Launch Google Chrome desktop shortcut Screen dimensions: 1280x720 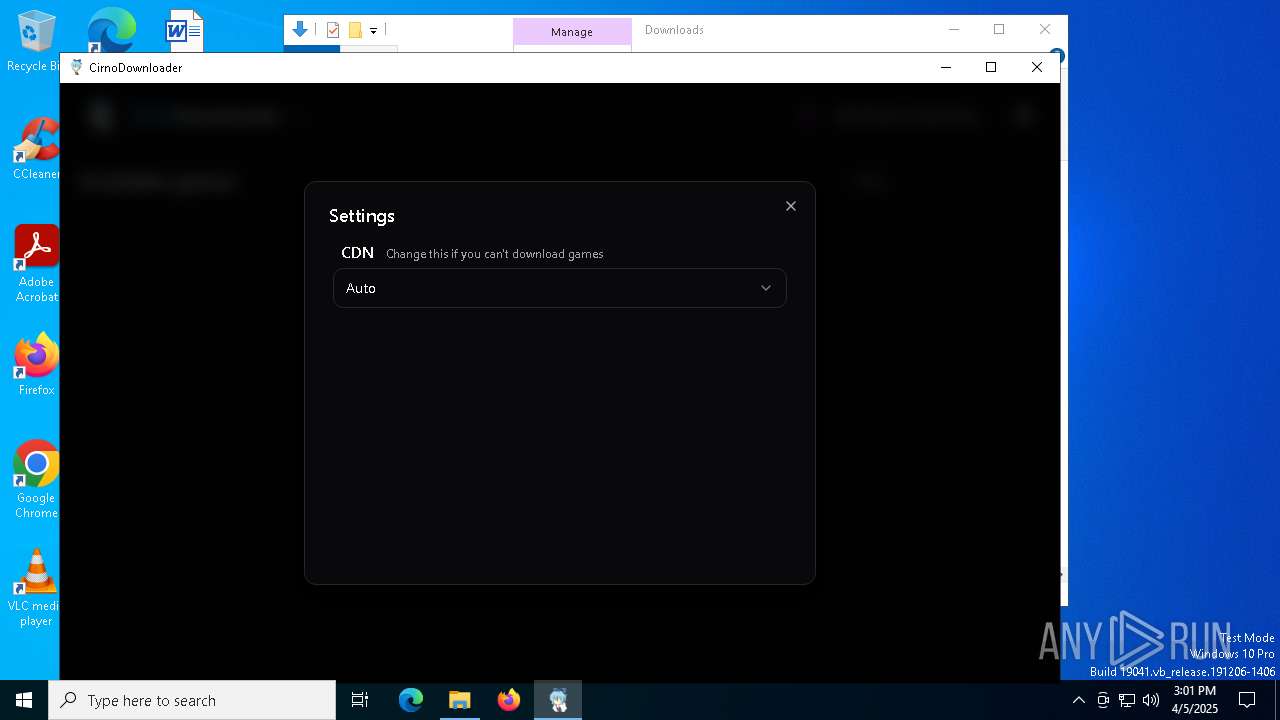(36, 480)
